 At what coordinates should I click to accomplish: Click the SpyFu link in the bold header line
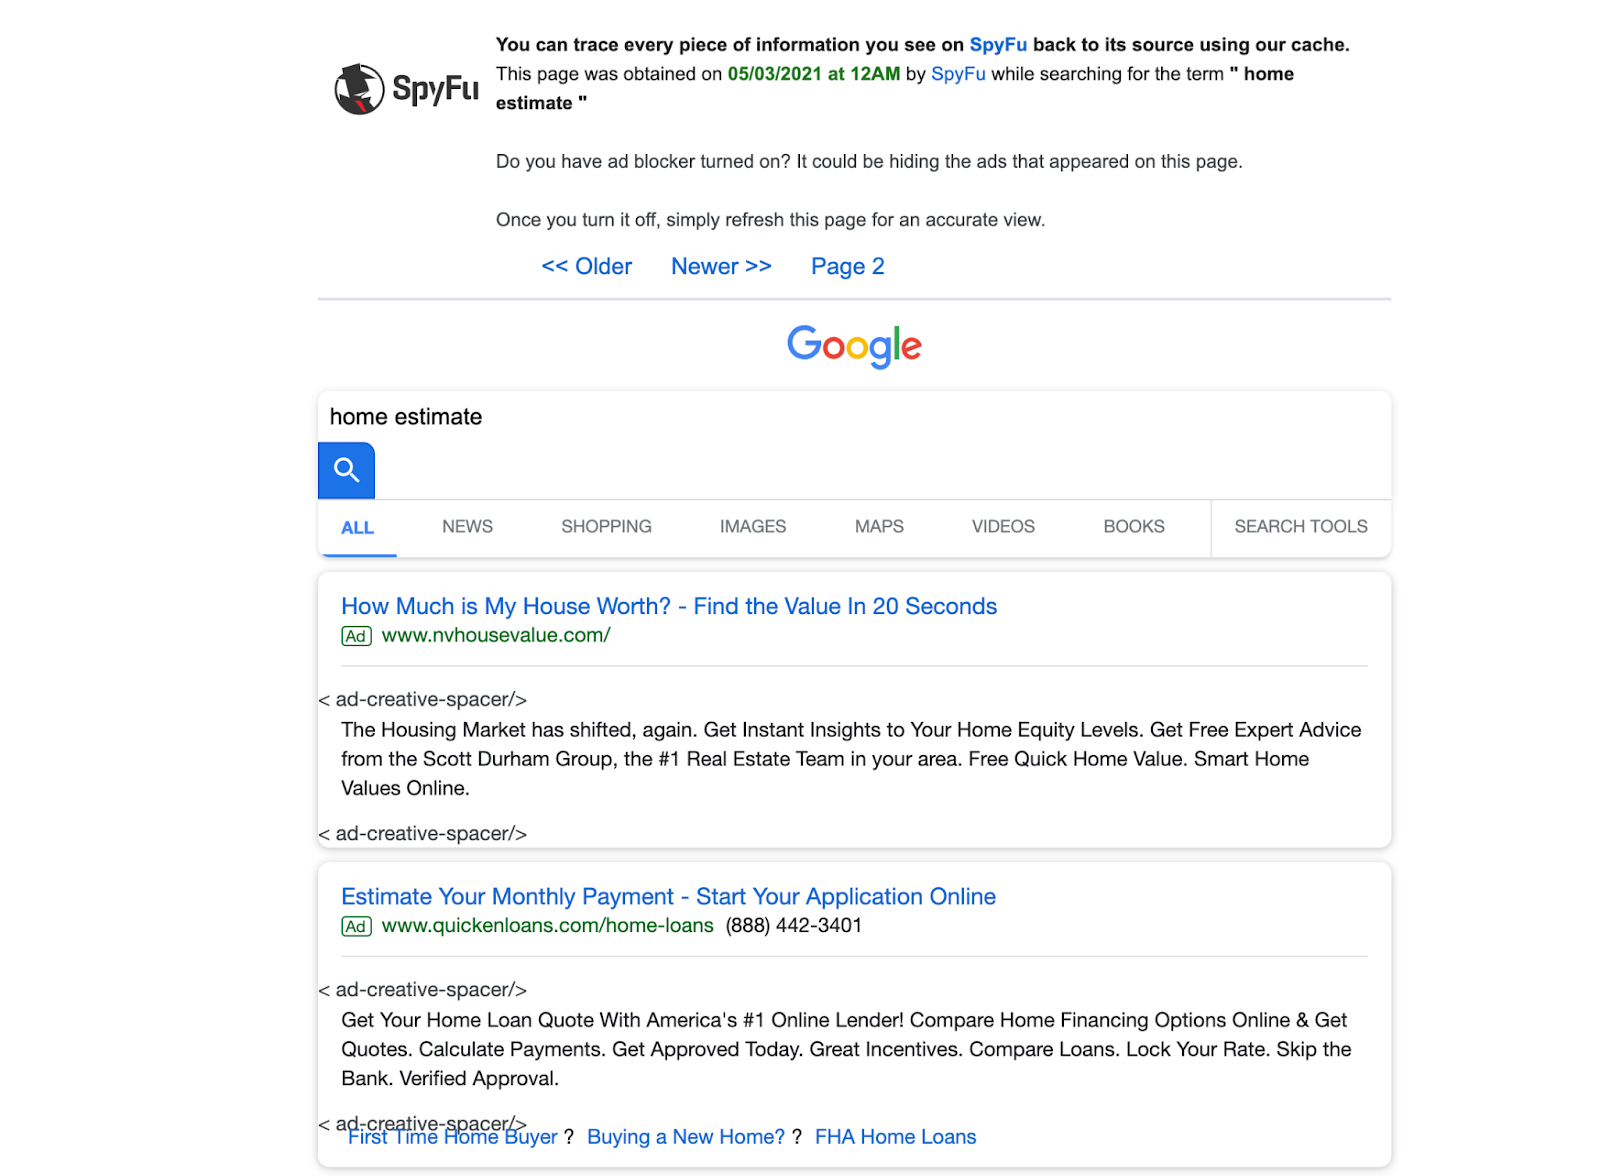click(x=998, y=45)
